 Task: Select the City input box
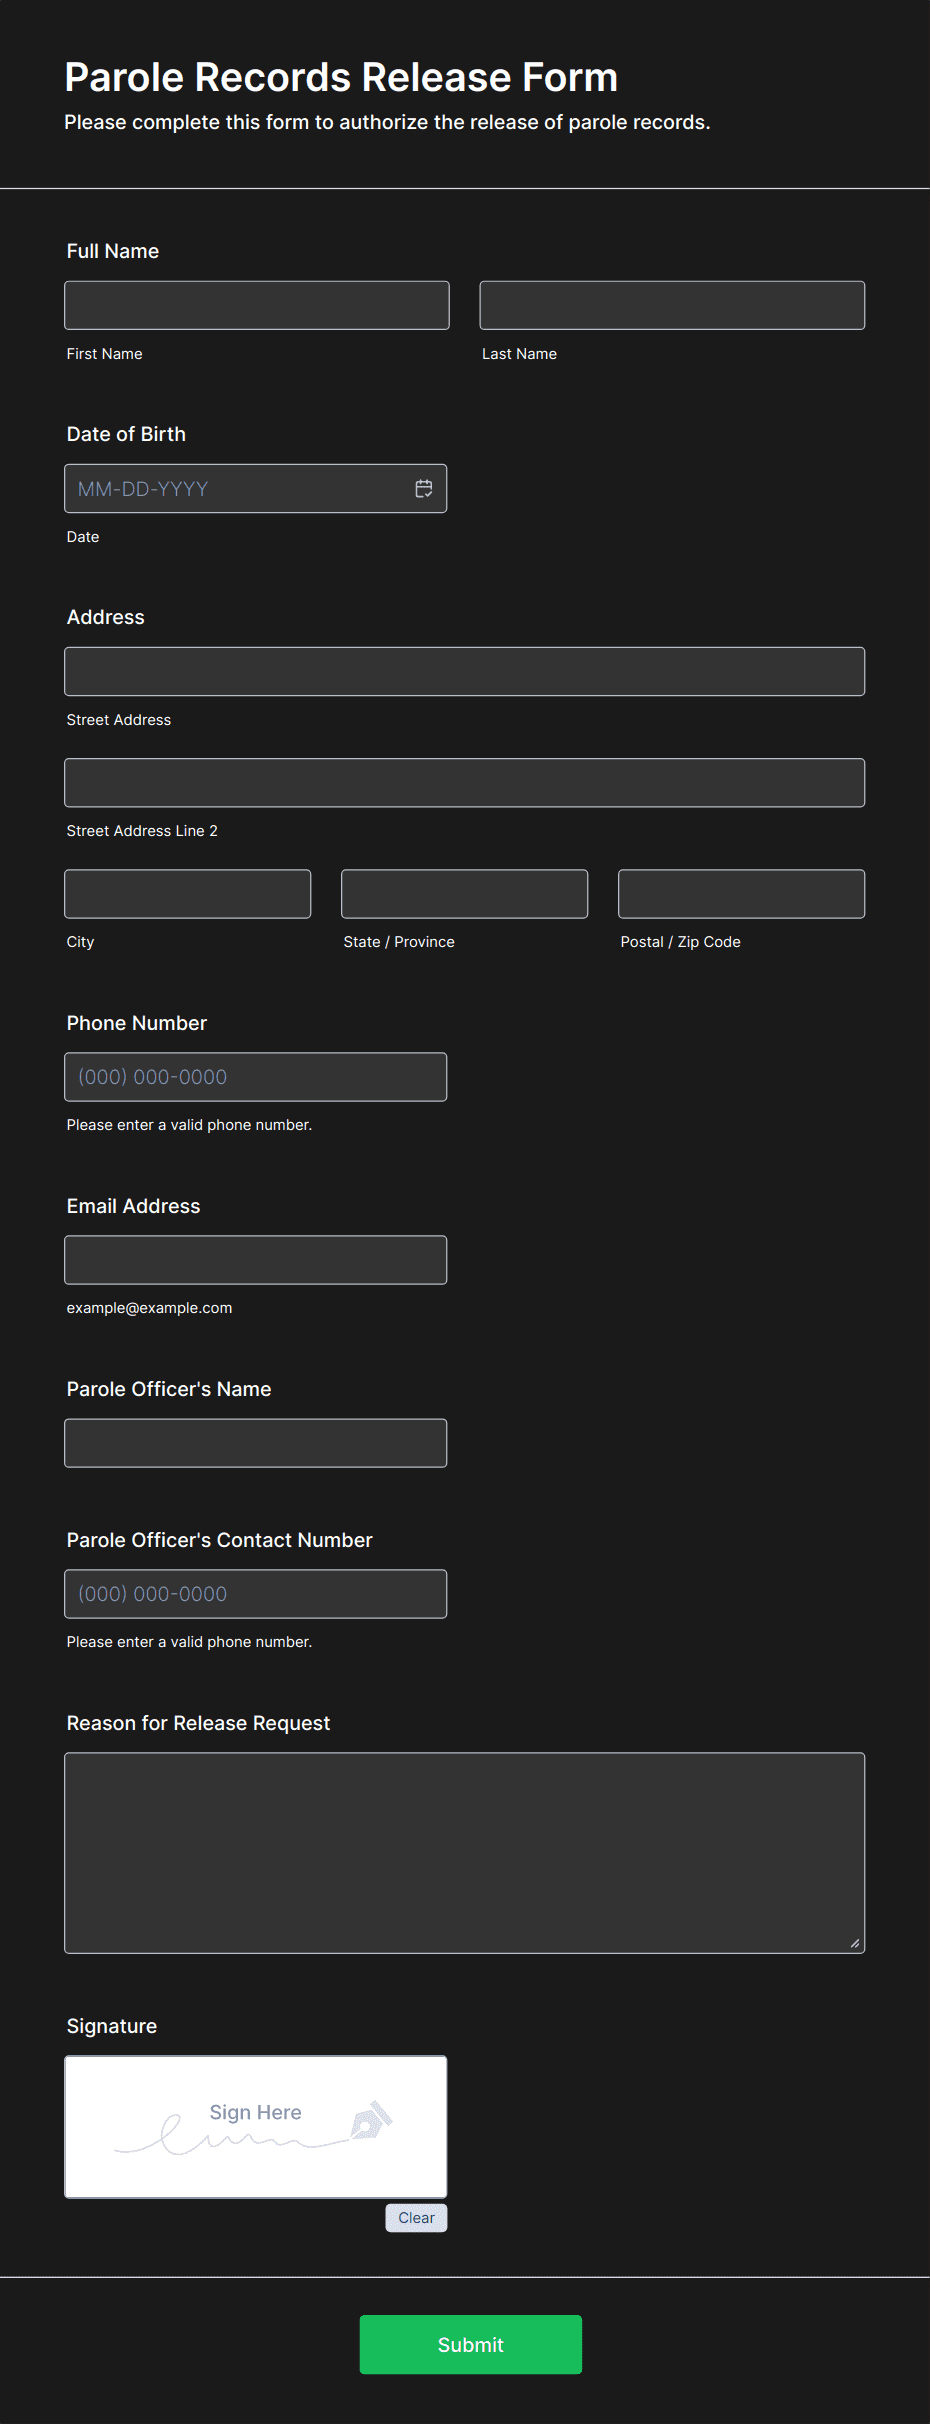pyautogui.click(x=188, y=893)
